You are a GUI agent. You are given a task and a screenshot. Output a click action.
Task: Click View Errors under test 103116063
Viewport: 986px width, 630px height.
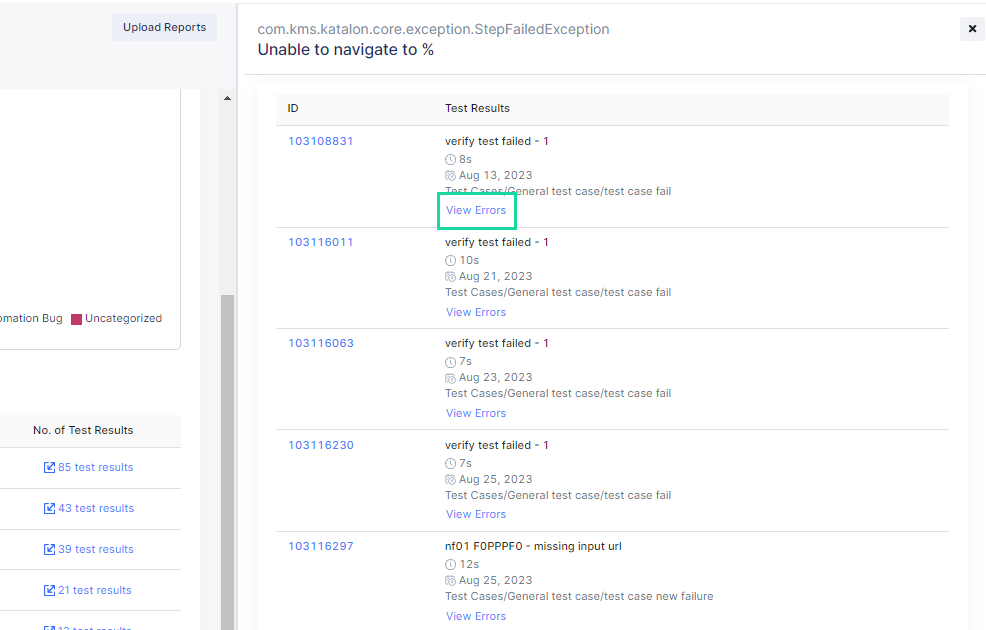click(475, 412)
